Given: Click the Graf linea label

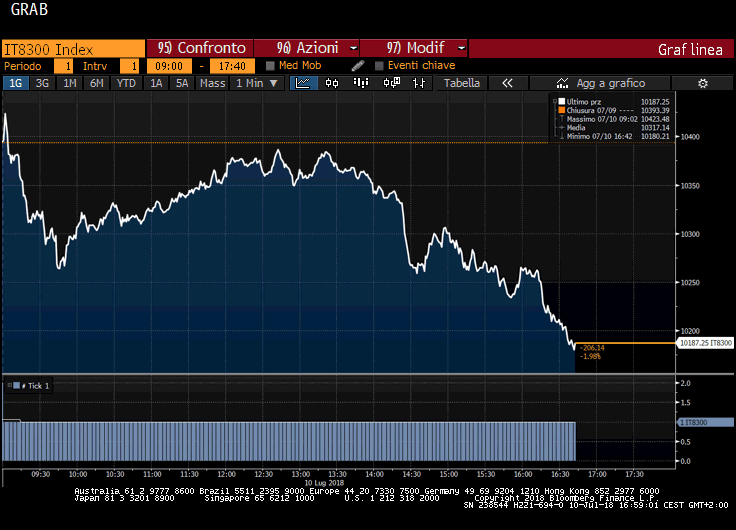Looking at the screenshot, I should click(x=690, y=49).
